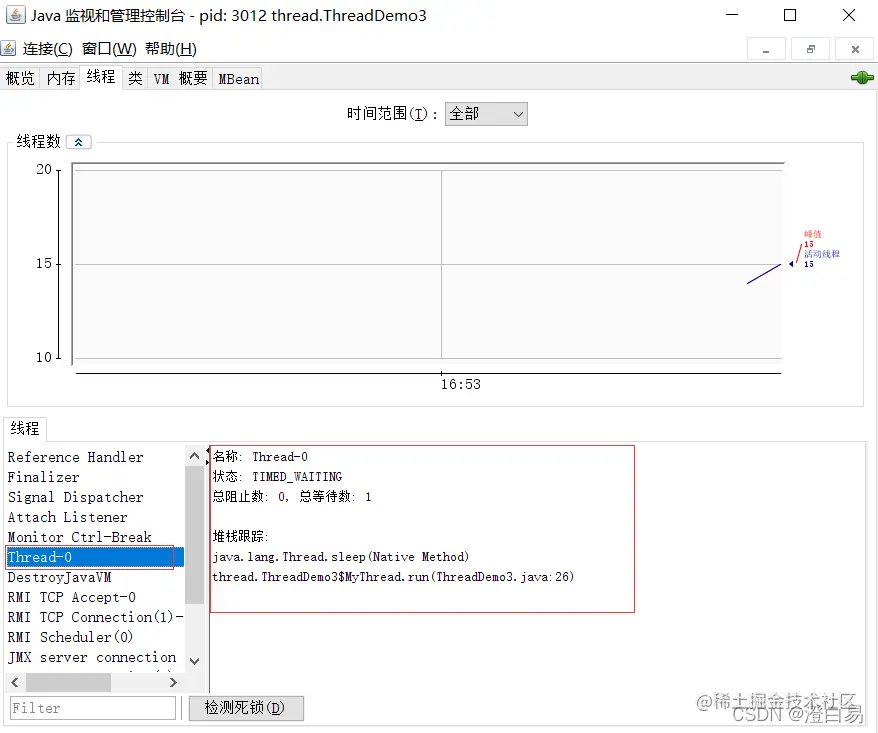Screen dimensions: 878x733
Task: Switch to the 概览 tab
Action: point(20,78)
